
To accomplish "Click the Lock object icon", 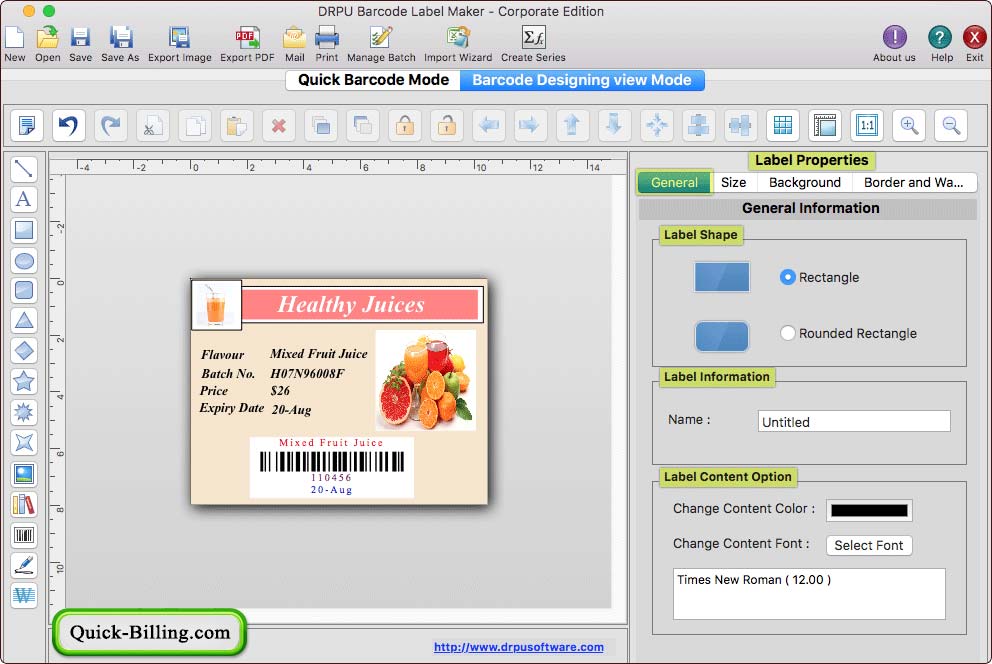I will click(x=405, y=125).
